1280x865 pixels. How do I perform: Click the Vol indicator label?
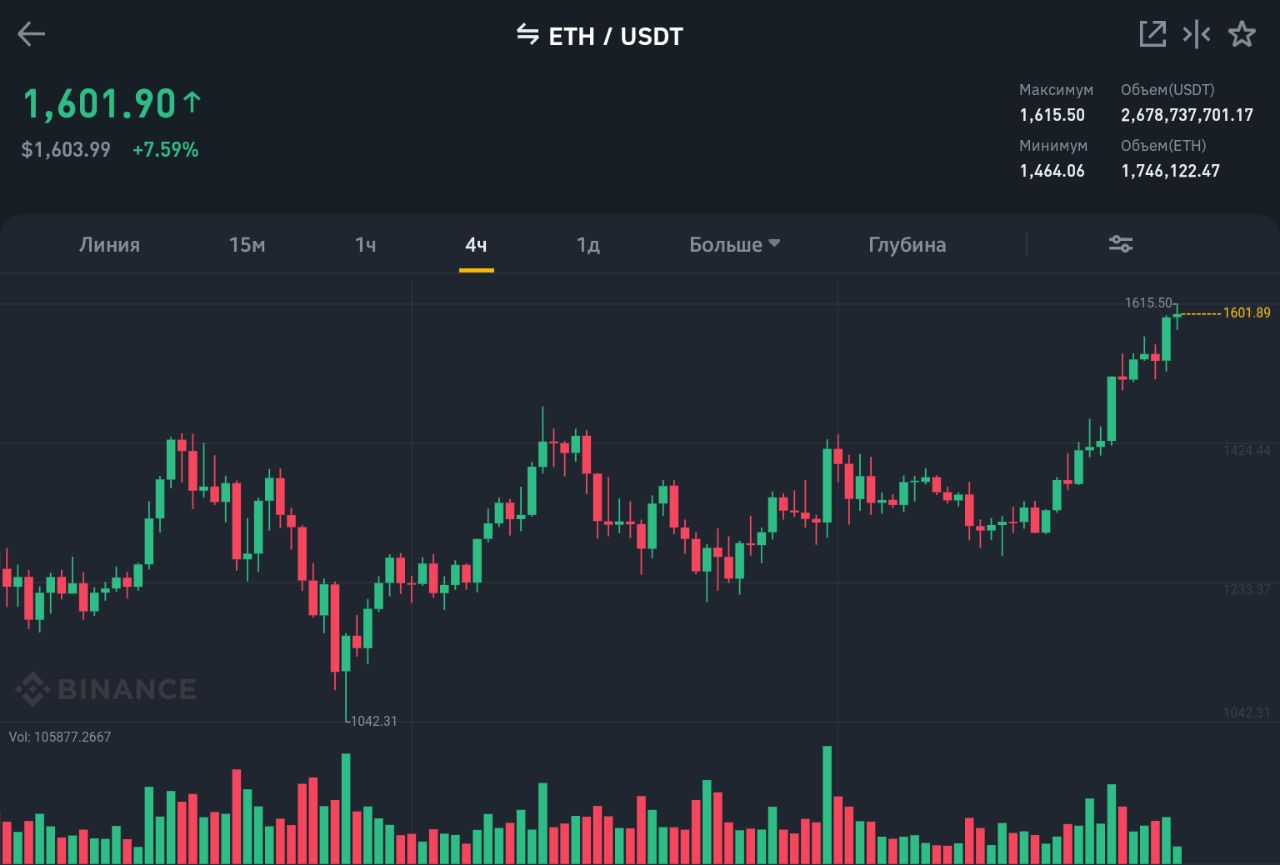point(60,737)
